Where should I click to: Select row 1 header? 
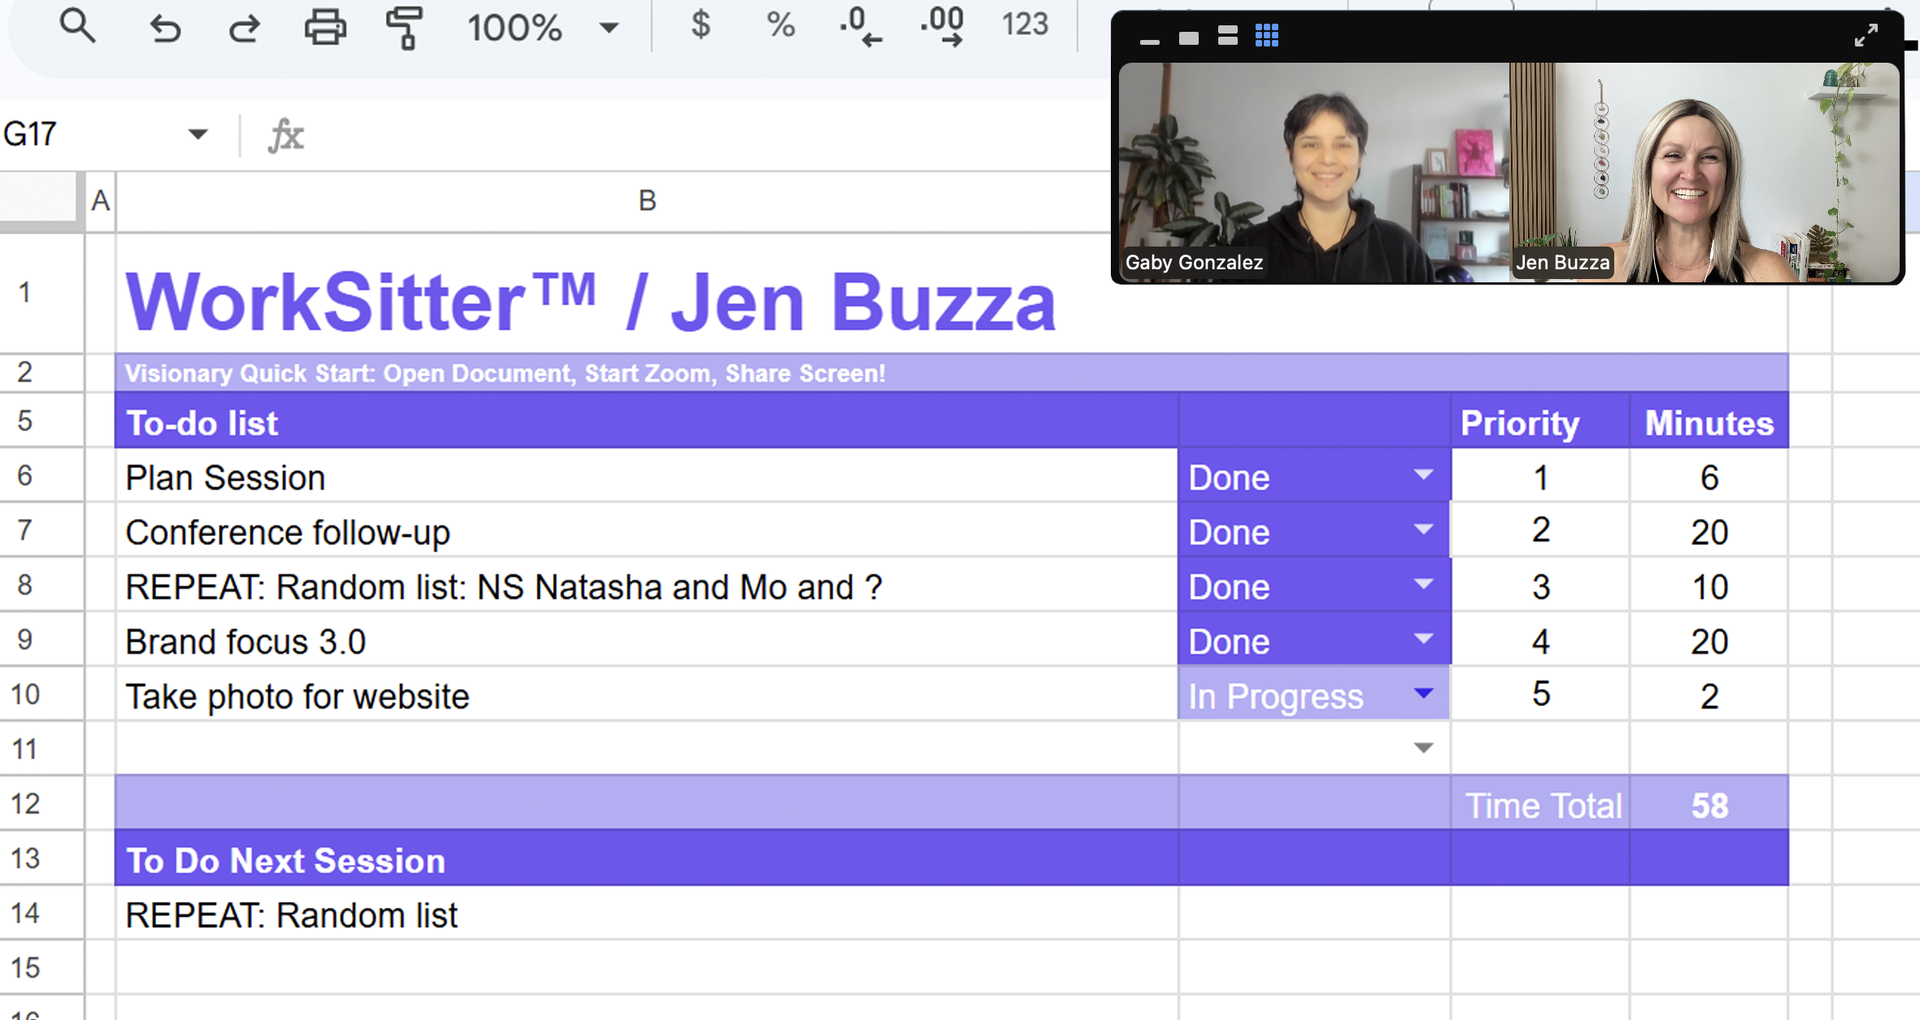[x=25, y=292]
